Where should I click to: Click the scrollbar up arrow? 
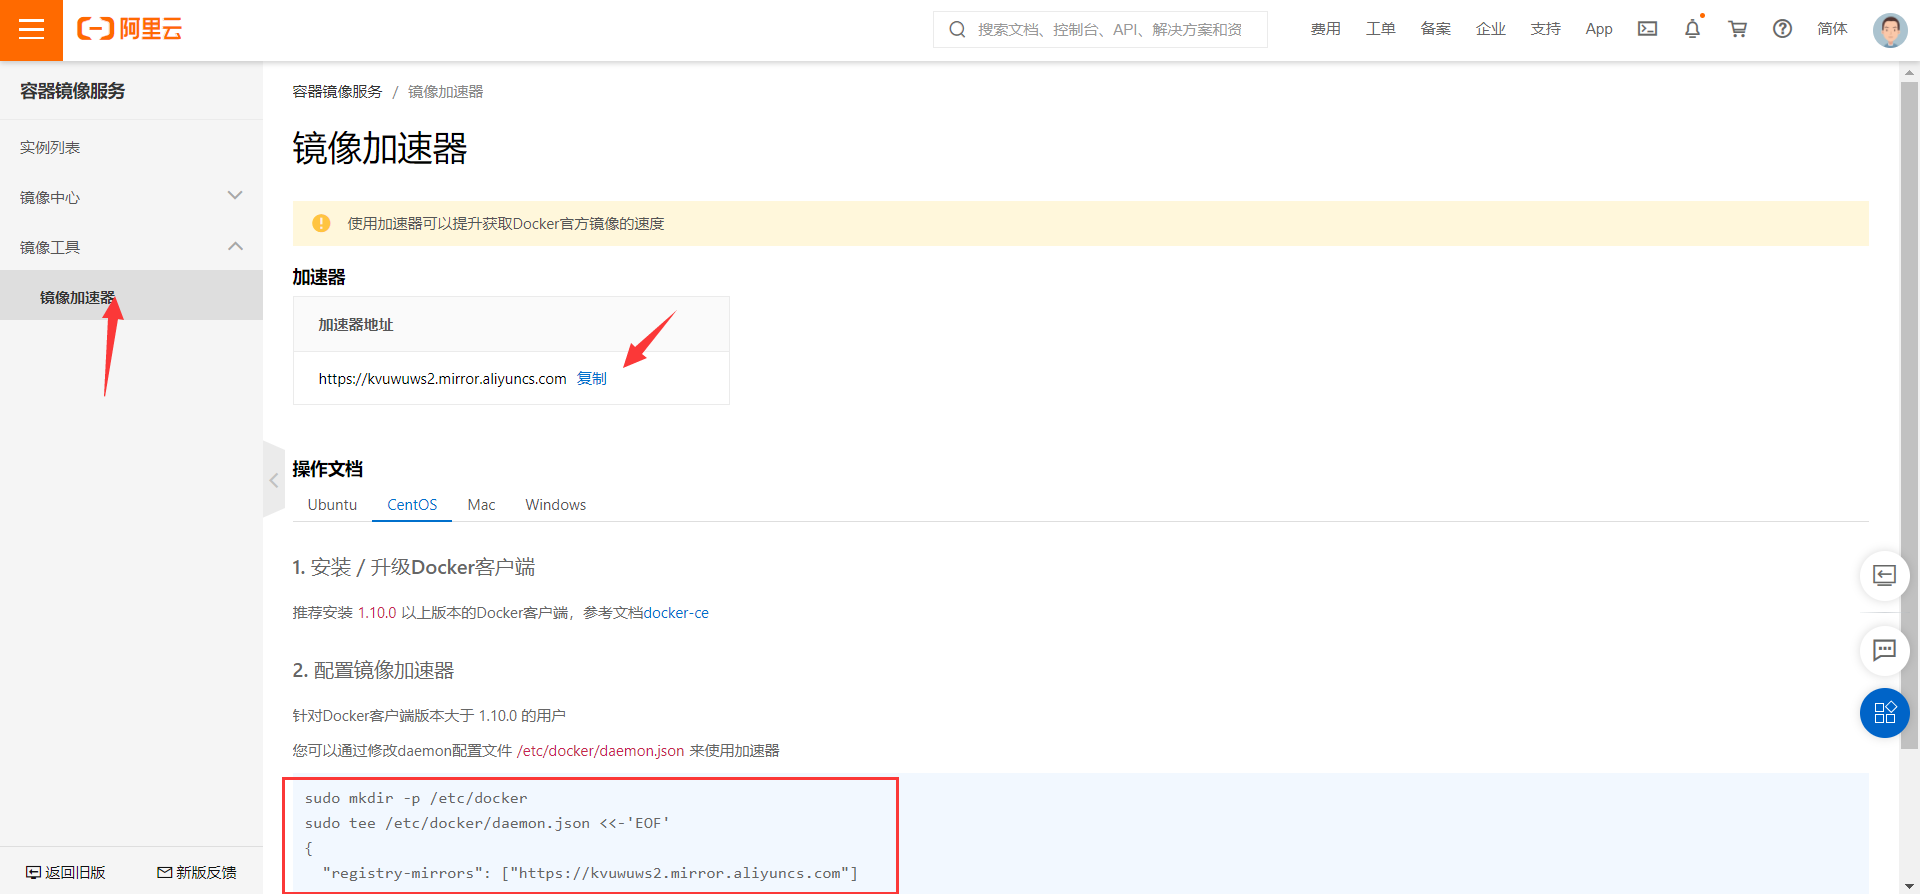(1909, 72)
